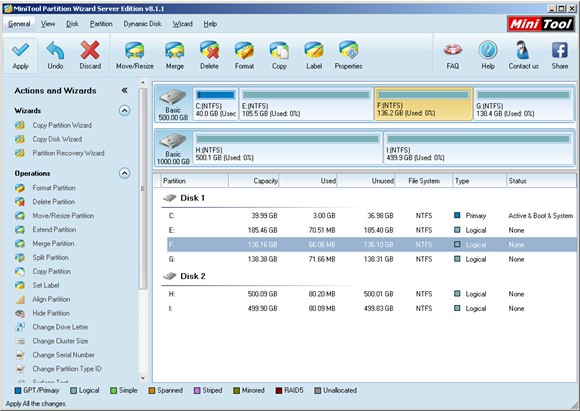
Task: Choose Move/Resize Partition operation
Action: coord(63,215)
